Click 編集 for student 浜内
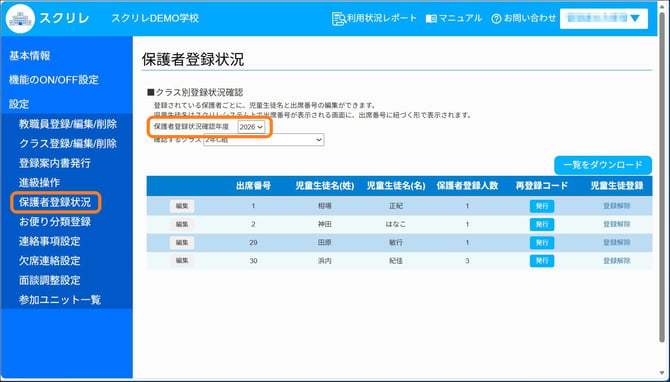The height and width of the screenshot is (382, 670). coord(182,261)
